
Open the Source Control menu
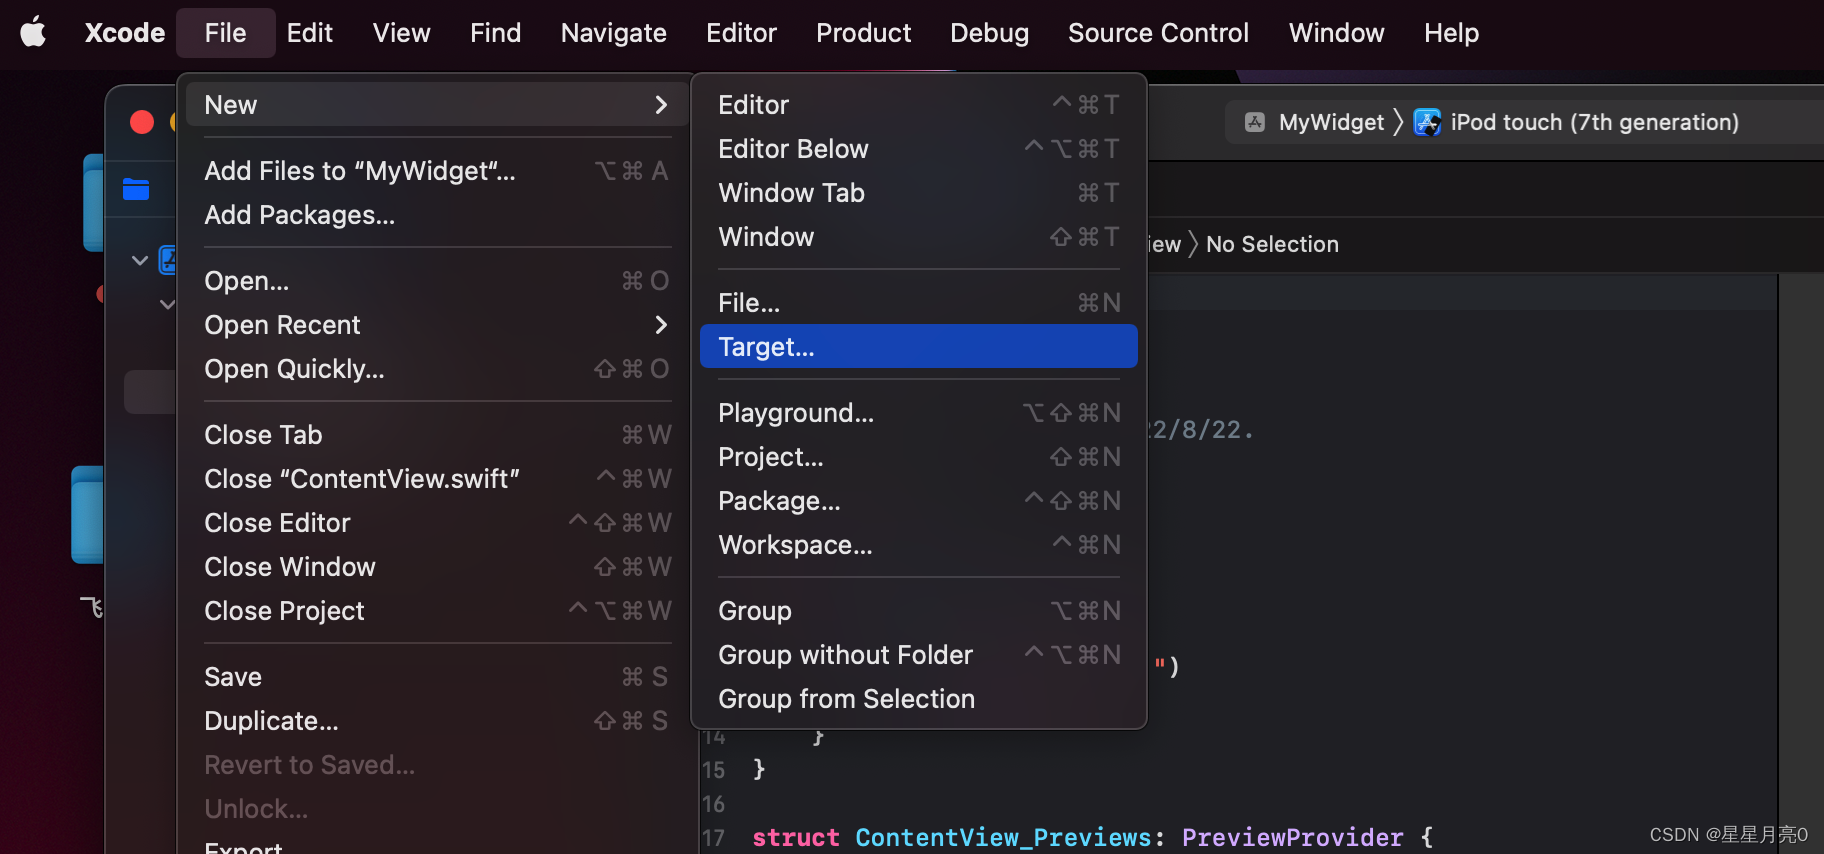(1158, 33)
